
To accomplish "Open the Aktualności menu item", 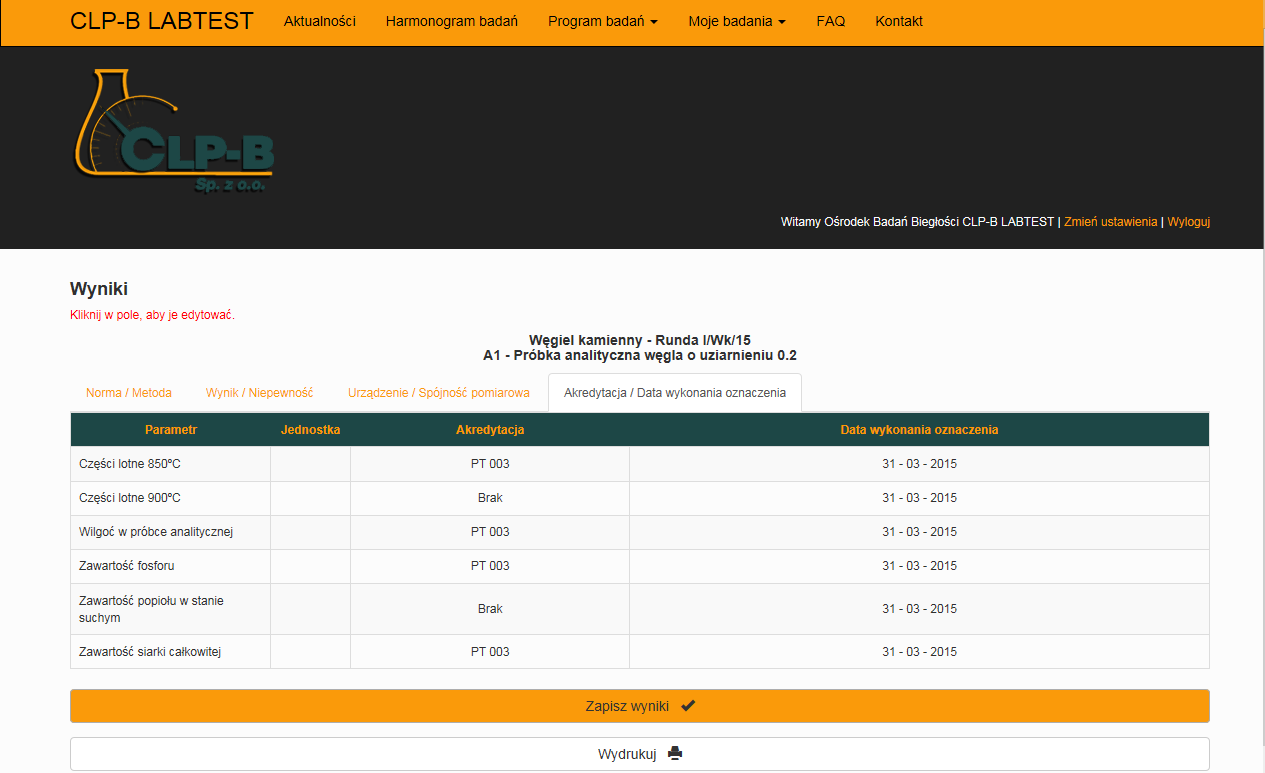I will pos(320,21).
